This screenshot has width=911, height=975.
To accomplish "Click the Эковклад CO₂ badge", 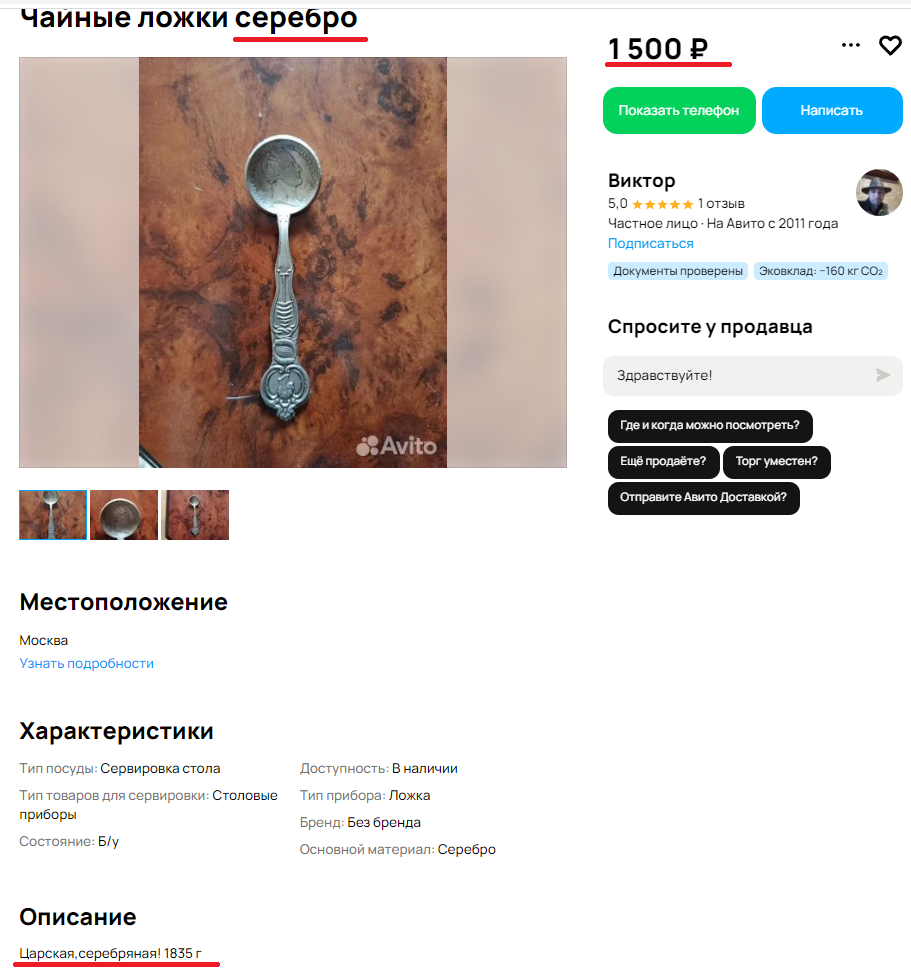I will 821,271.
